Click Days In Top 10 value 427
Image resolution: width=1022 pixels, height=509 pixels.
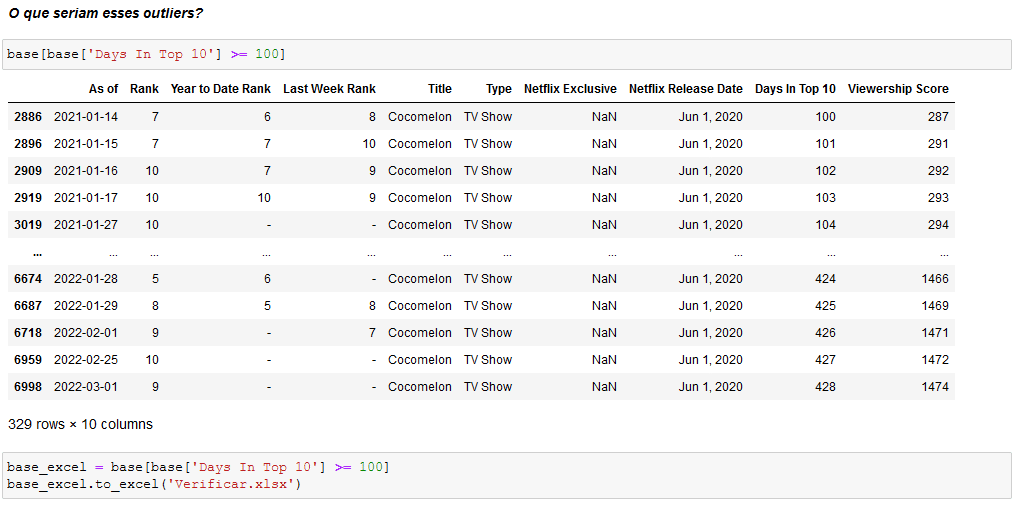tap(825, 359)
